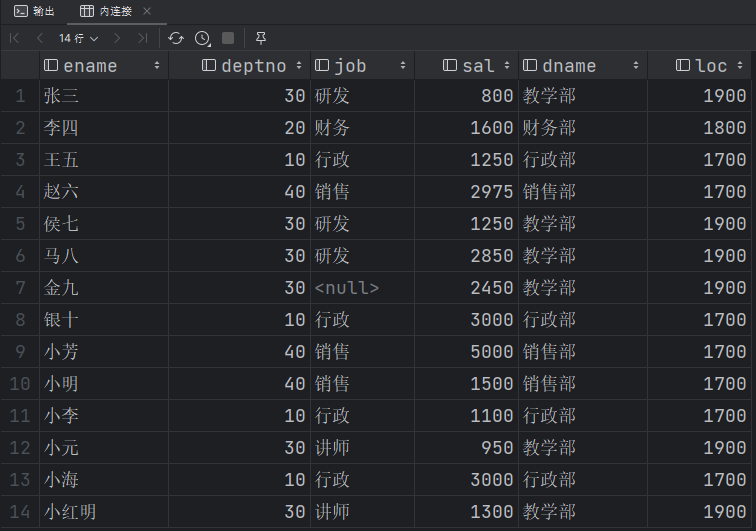Click the sal column icon

[449, 65]
